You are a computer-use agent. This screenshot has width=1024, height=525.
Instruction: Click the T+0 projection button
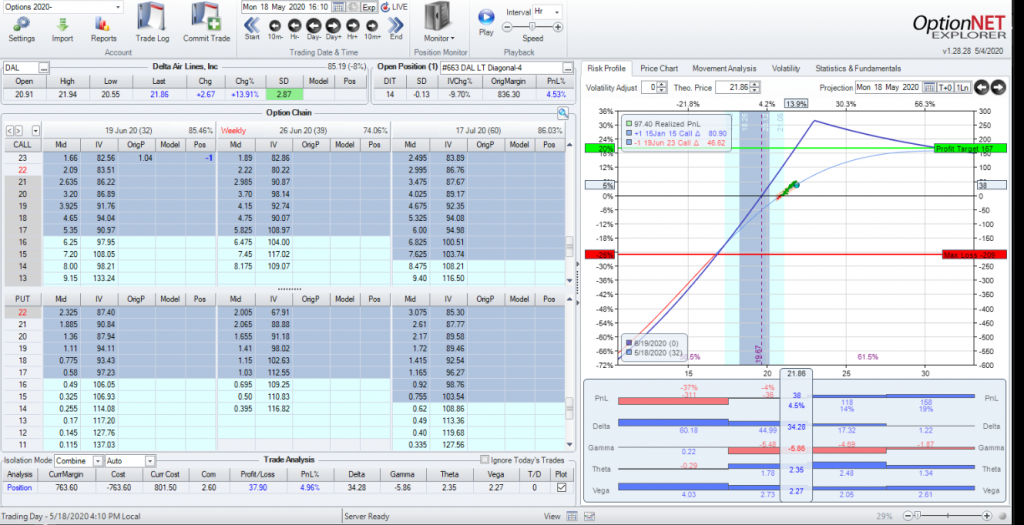pyautogui.click(x=946, y=87)
